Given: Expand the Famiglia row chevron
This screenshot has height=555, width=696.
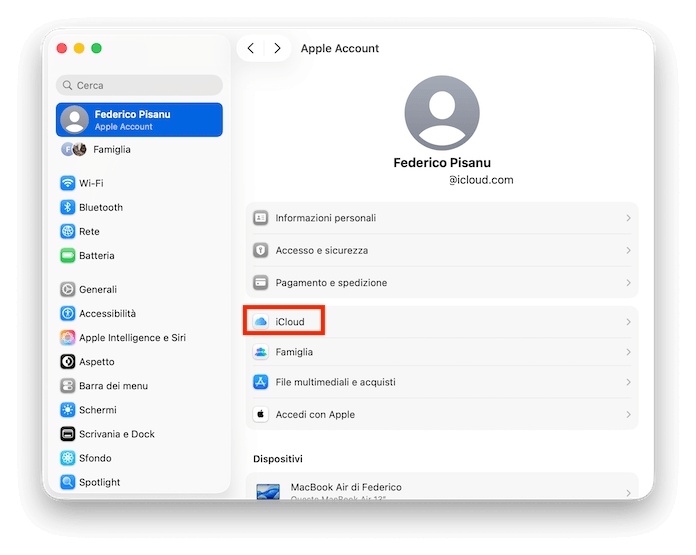Looking at the screenshot, I should 628,352.
